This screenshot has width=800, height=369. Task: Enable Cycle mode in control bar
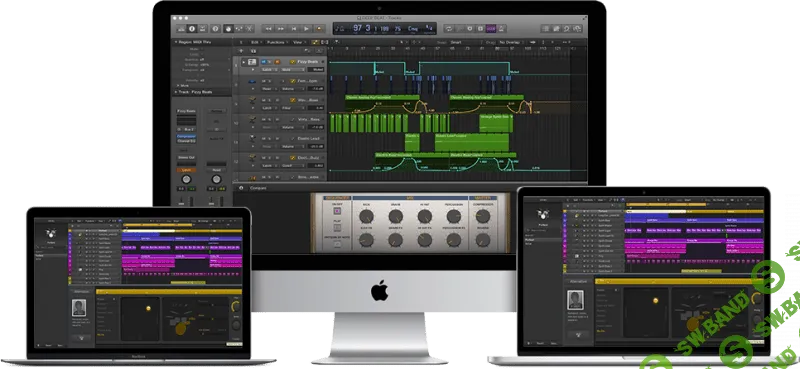pyautogui.click(x=449, y=29)
